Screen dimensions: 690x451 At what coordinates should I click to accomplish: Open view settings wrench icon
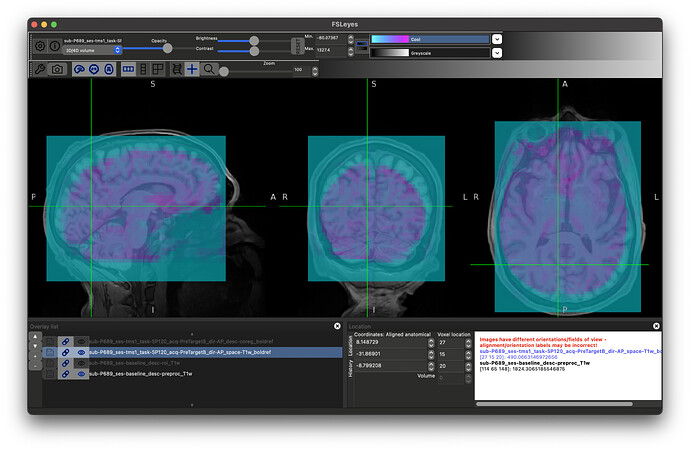[40, 69]
